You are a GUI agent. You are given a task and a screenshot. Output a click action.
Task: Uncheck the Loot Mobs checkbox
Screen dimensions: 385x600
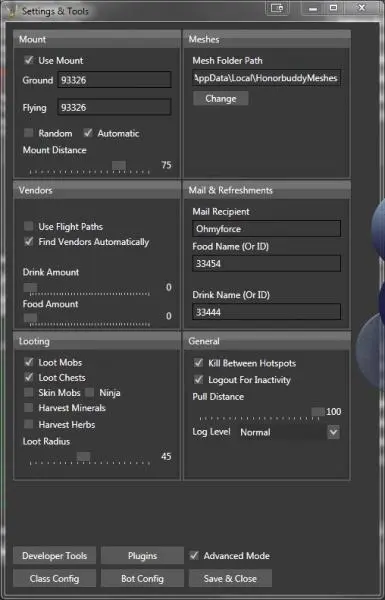click(x=29, y=362)
